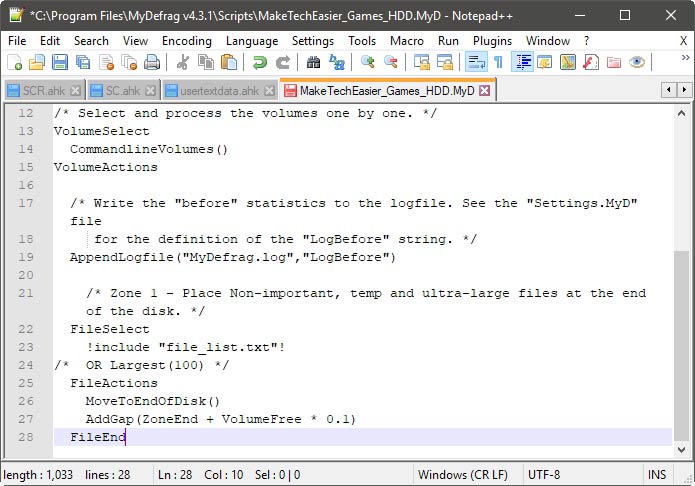Click 'Windows (CR LF)' in status bar
Screen dimensions: 695x486
coord(463,475)
